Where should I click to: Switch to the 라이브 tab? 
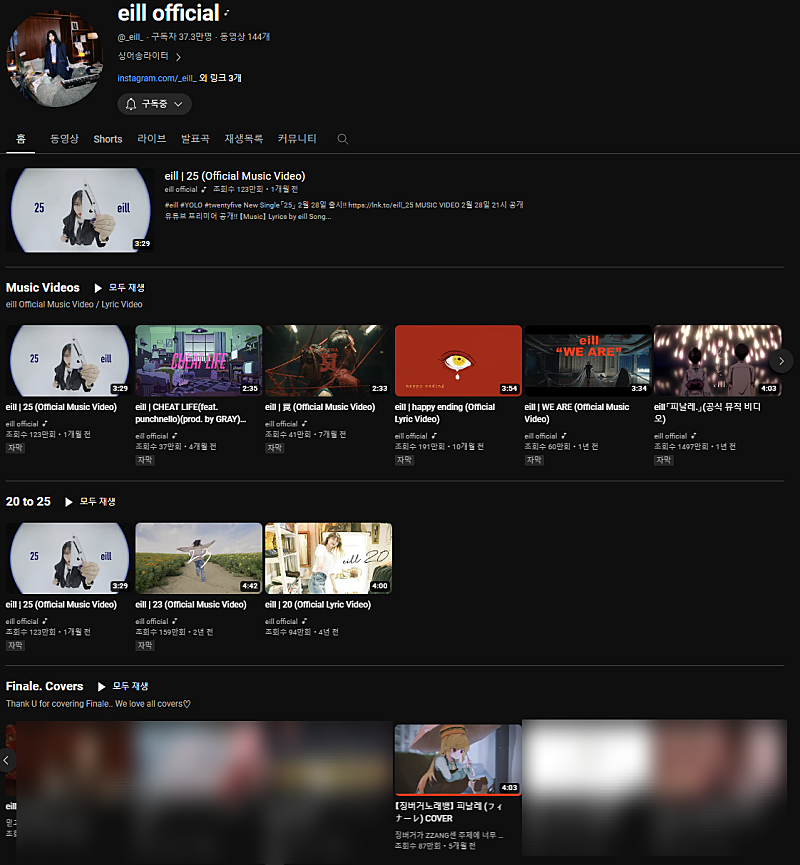coord(152,139)
